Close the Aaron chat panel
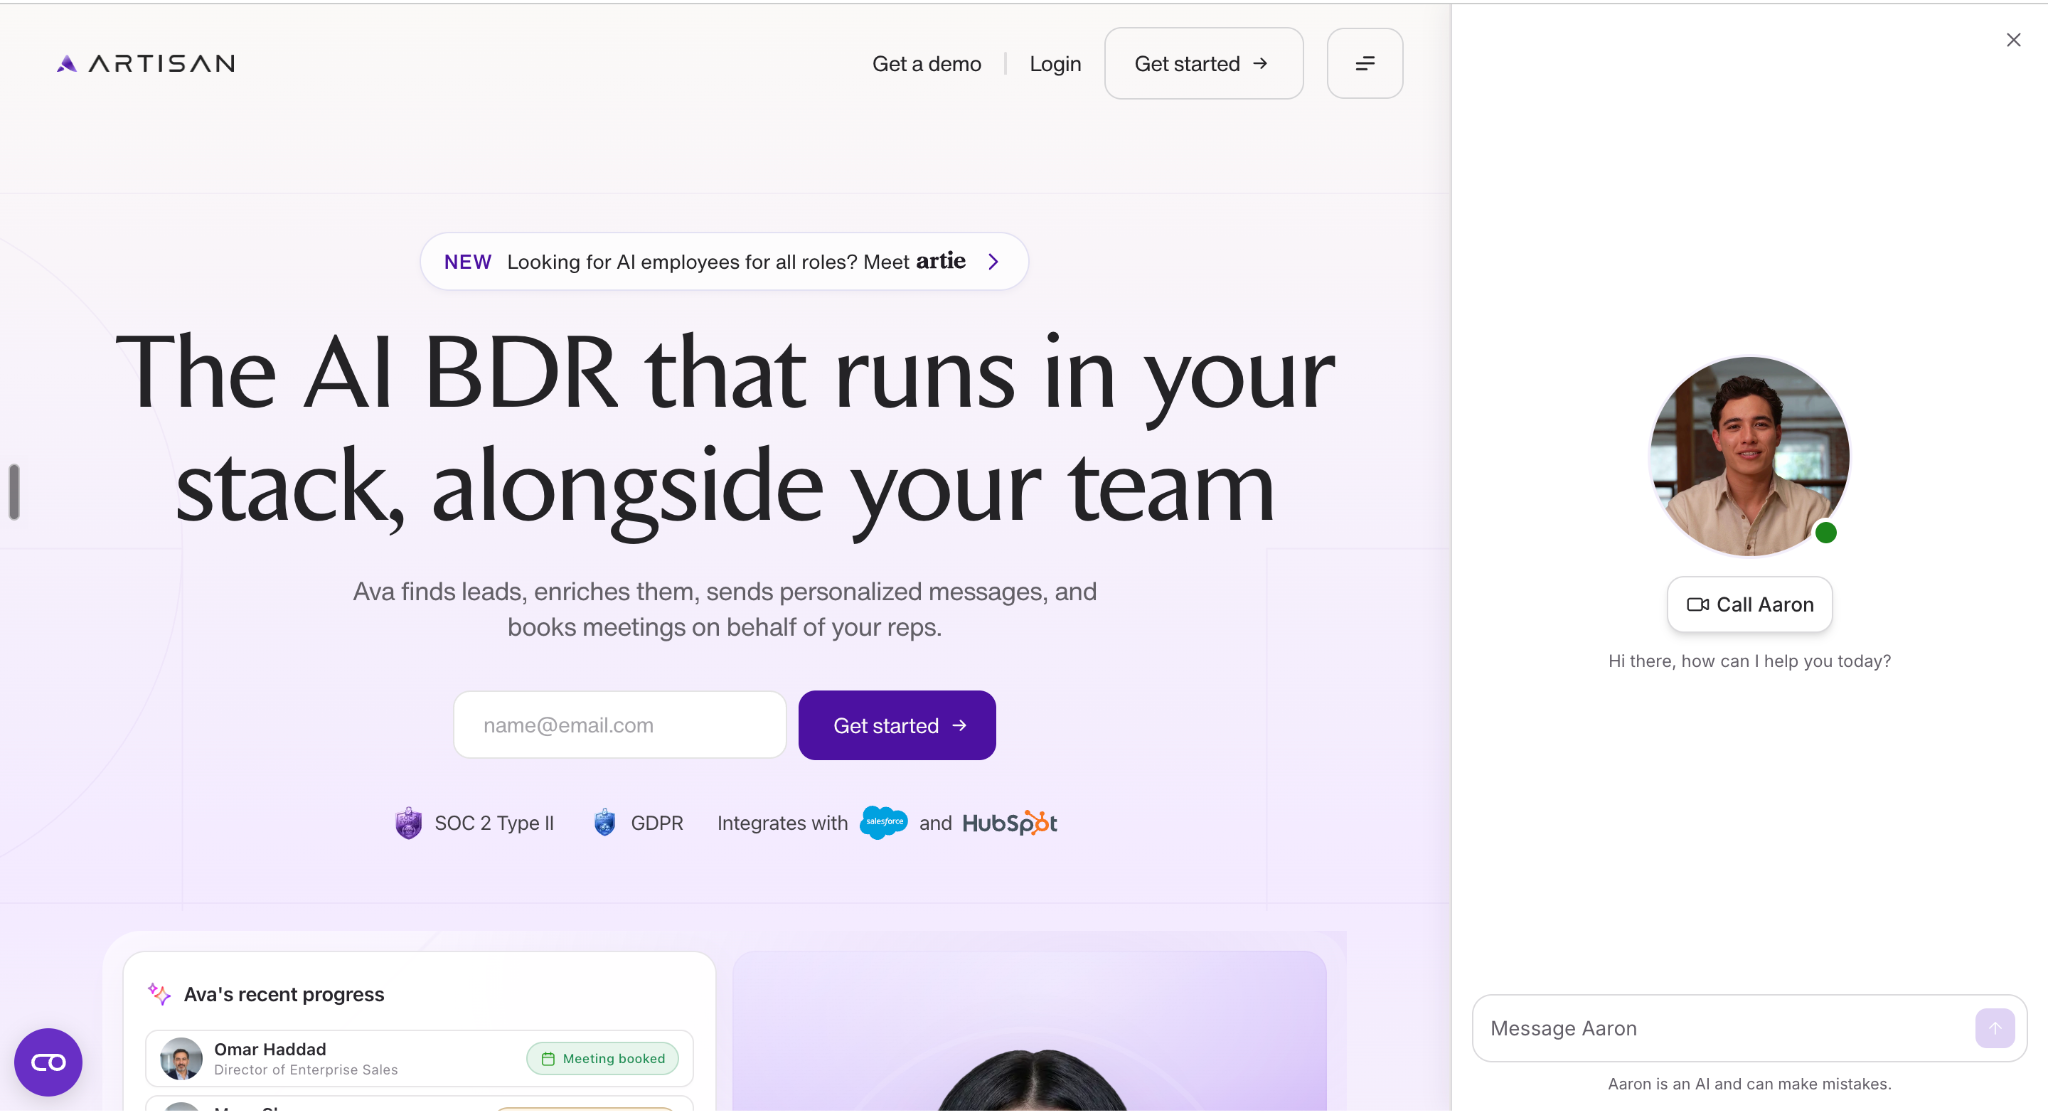Screen dimensions: 2048x1111 coord(2013,40)
